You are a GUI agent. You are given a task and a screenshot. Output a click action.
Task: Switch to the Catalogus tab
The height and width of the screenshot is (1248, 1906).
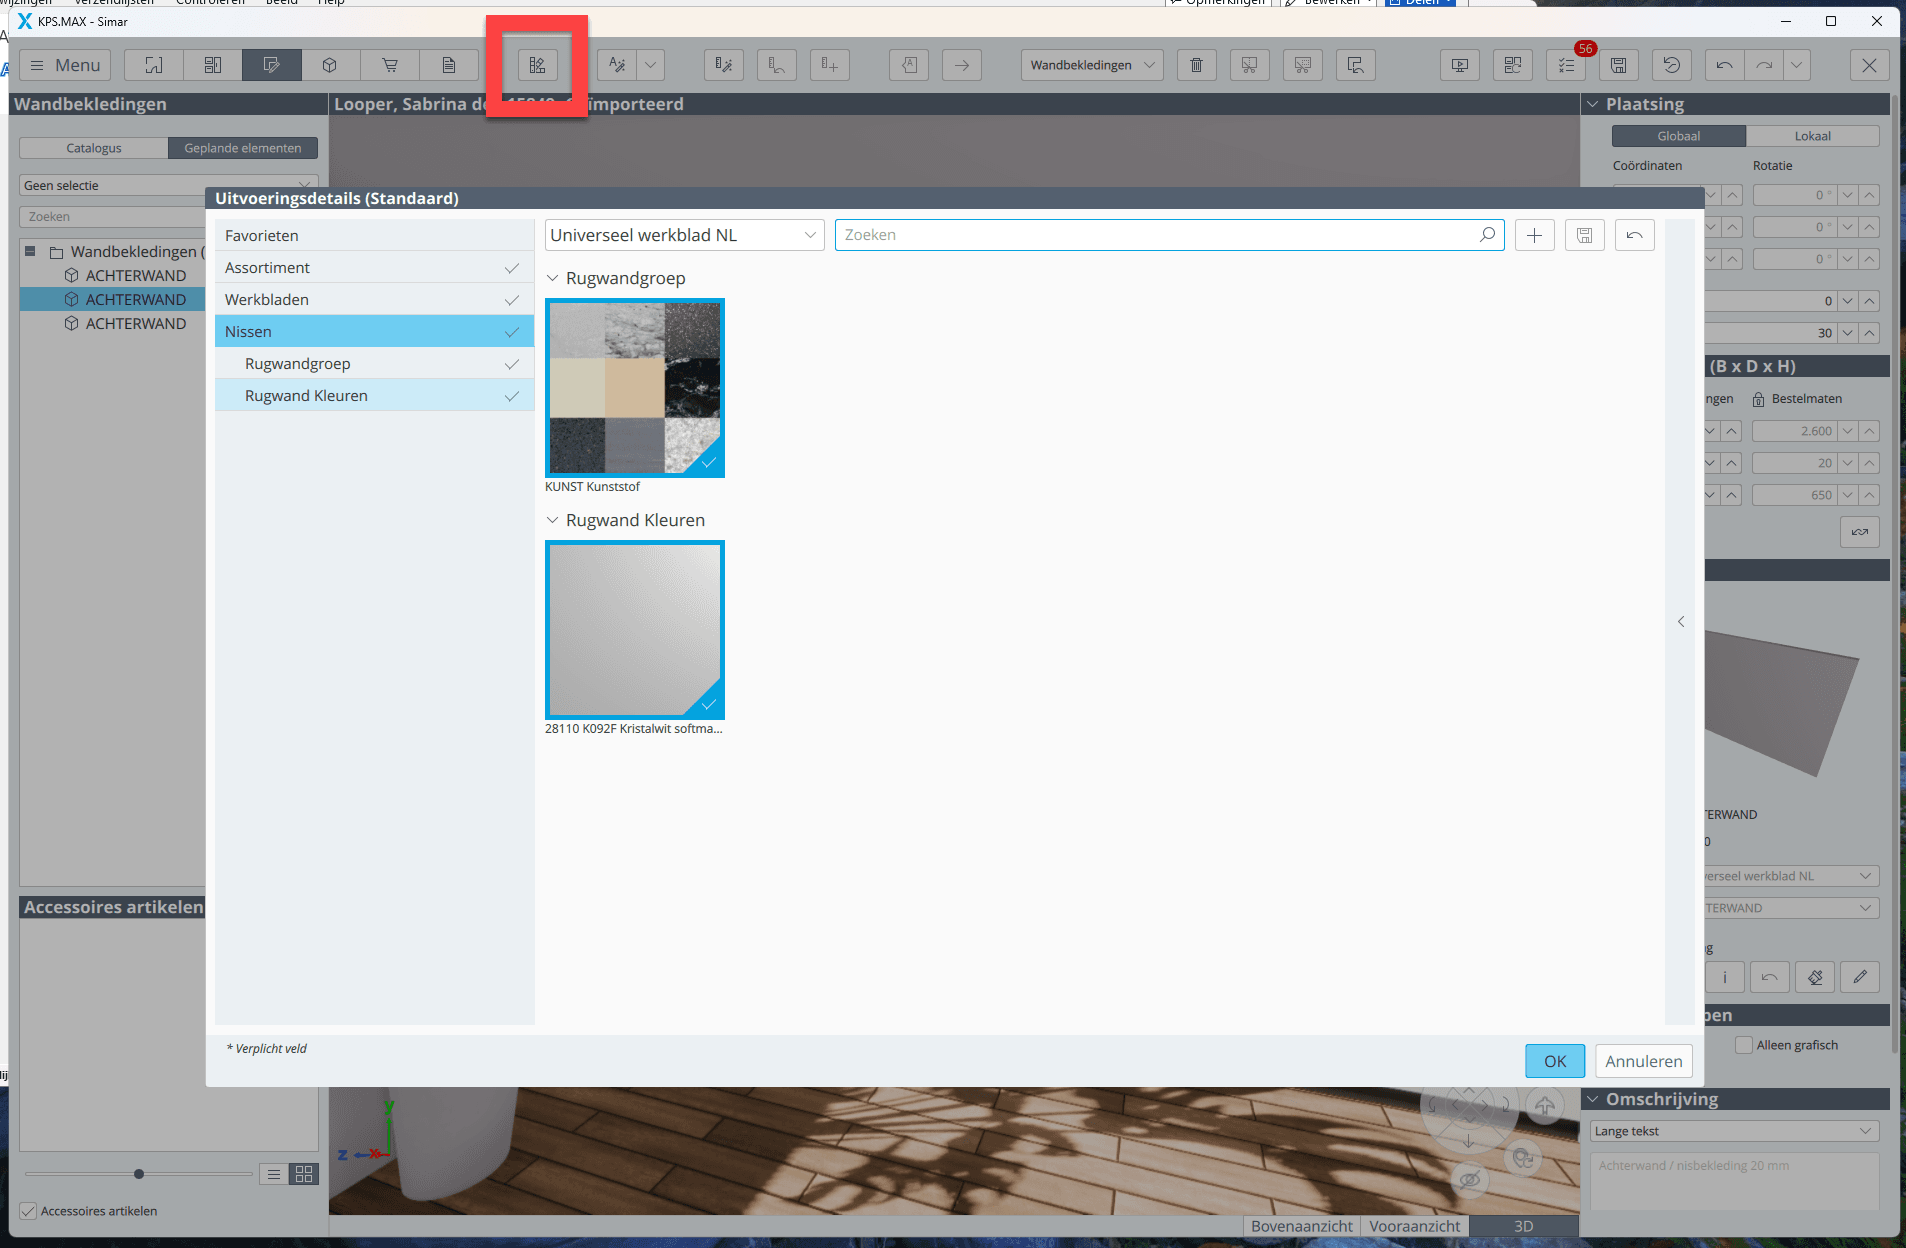pos(94,148)
